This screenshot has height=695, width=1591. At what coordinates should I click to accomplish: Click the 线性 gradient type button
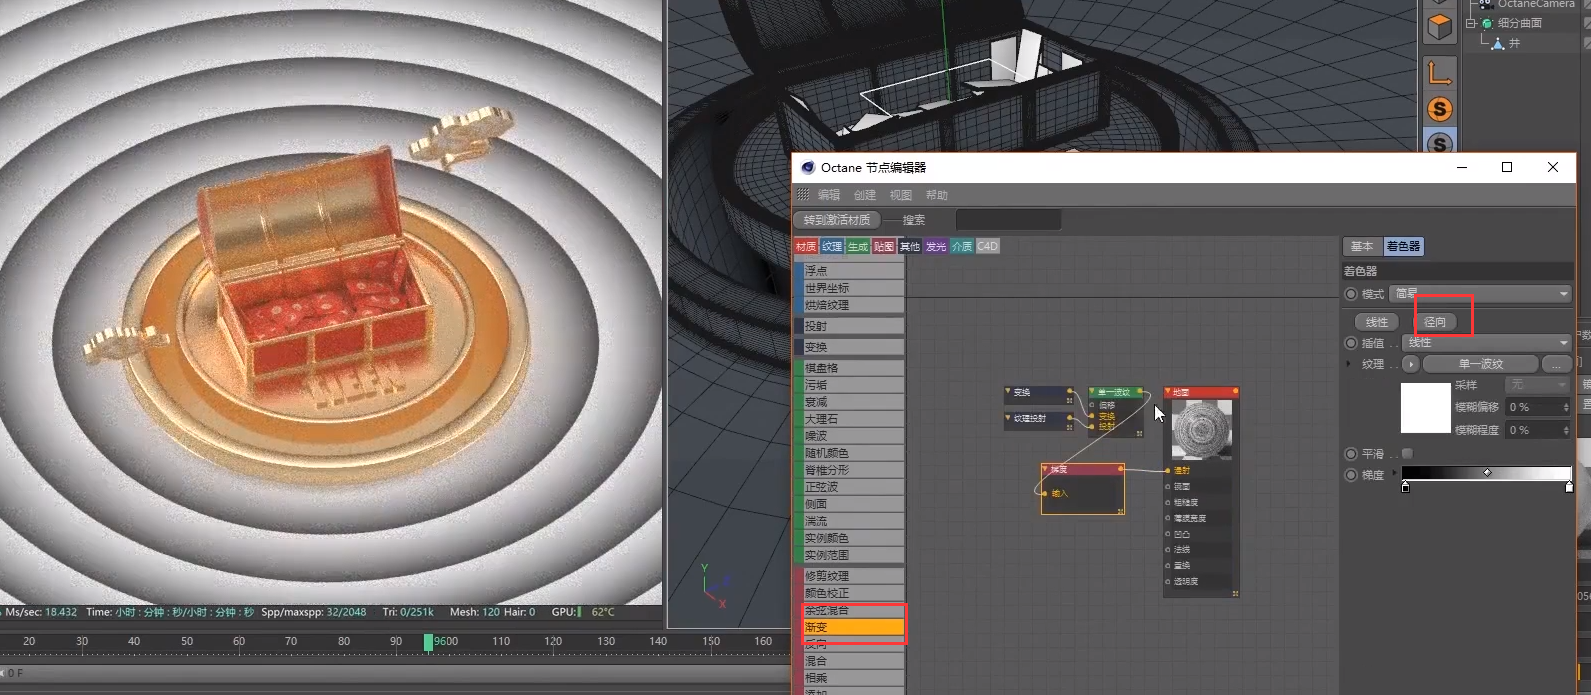pyautogui.click(x=1377, y=322)
